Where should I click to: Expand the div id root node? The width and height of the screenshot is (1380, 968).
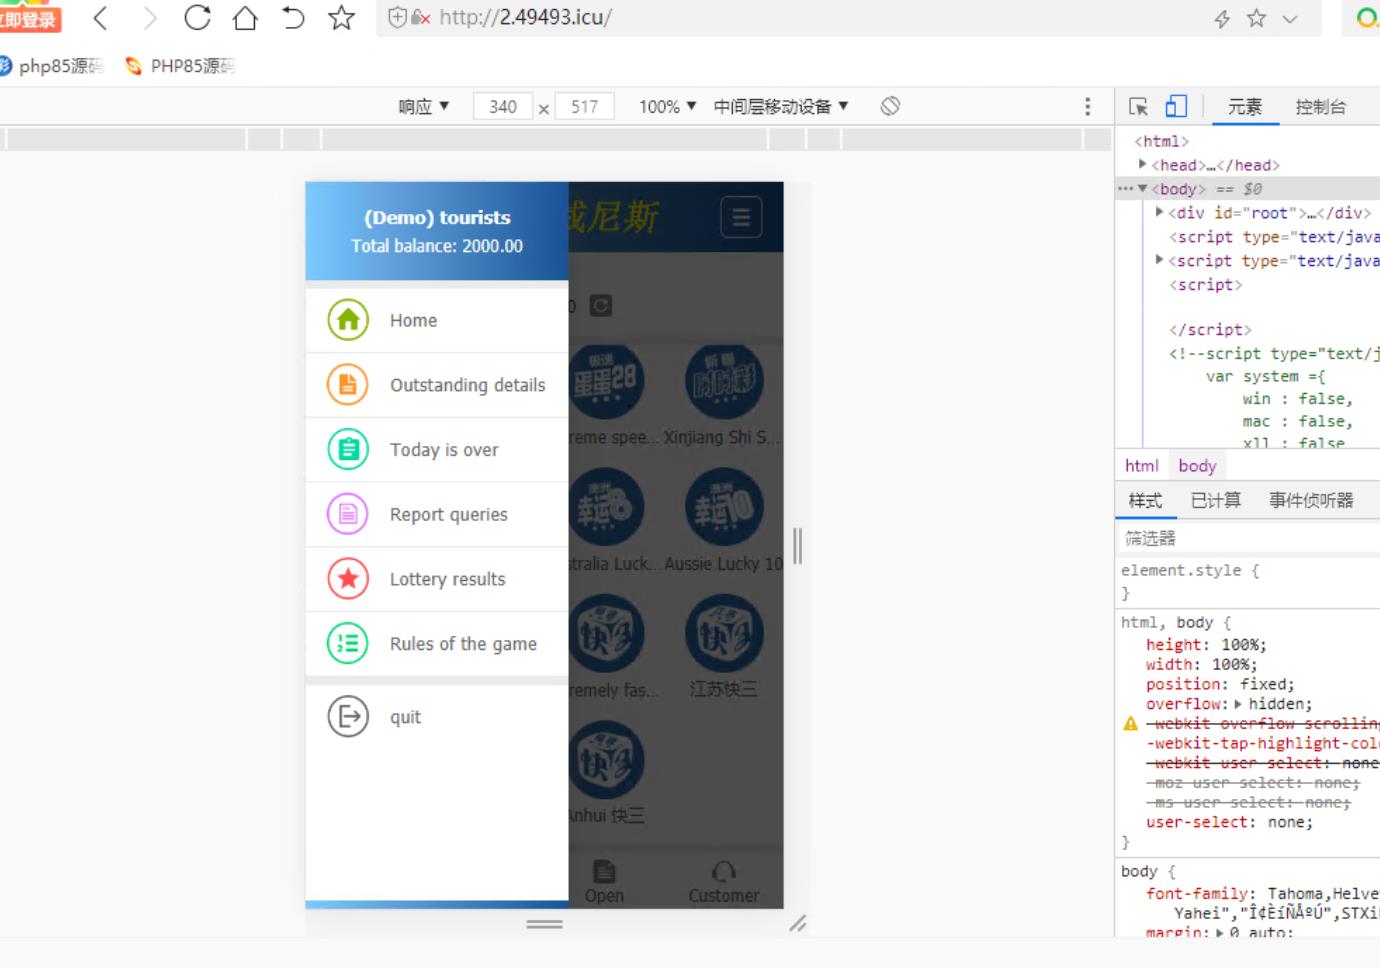(x=1159, y=213)
